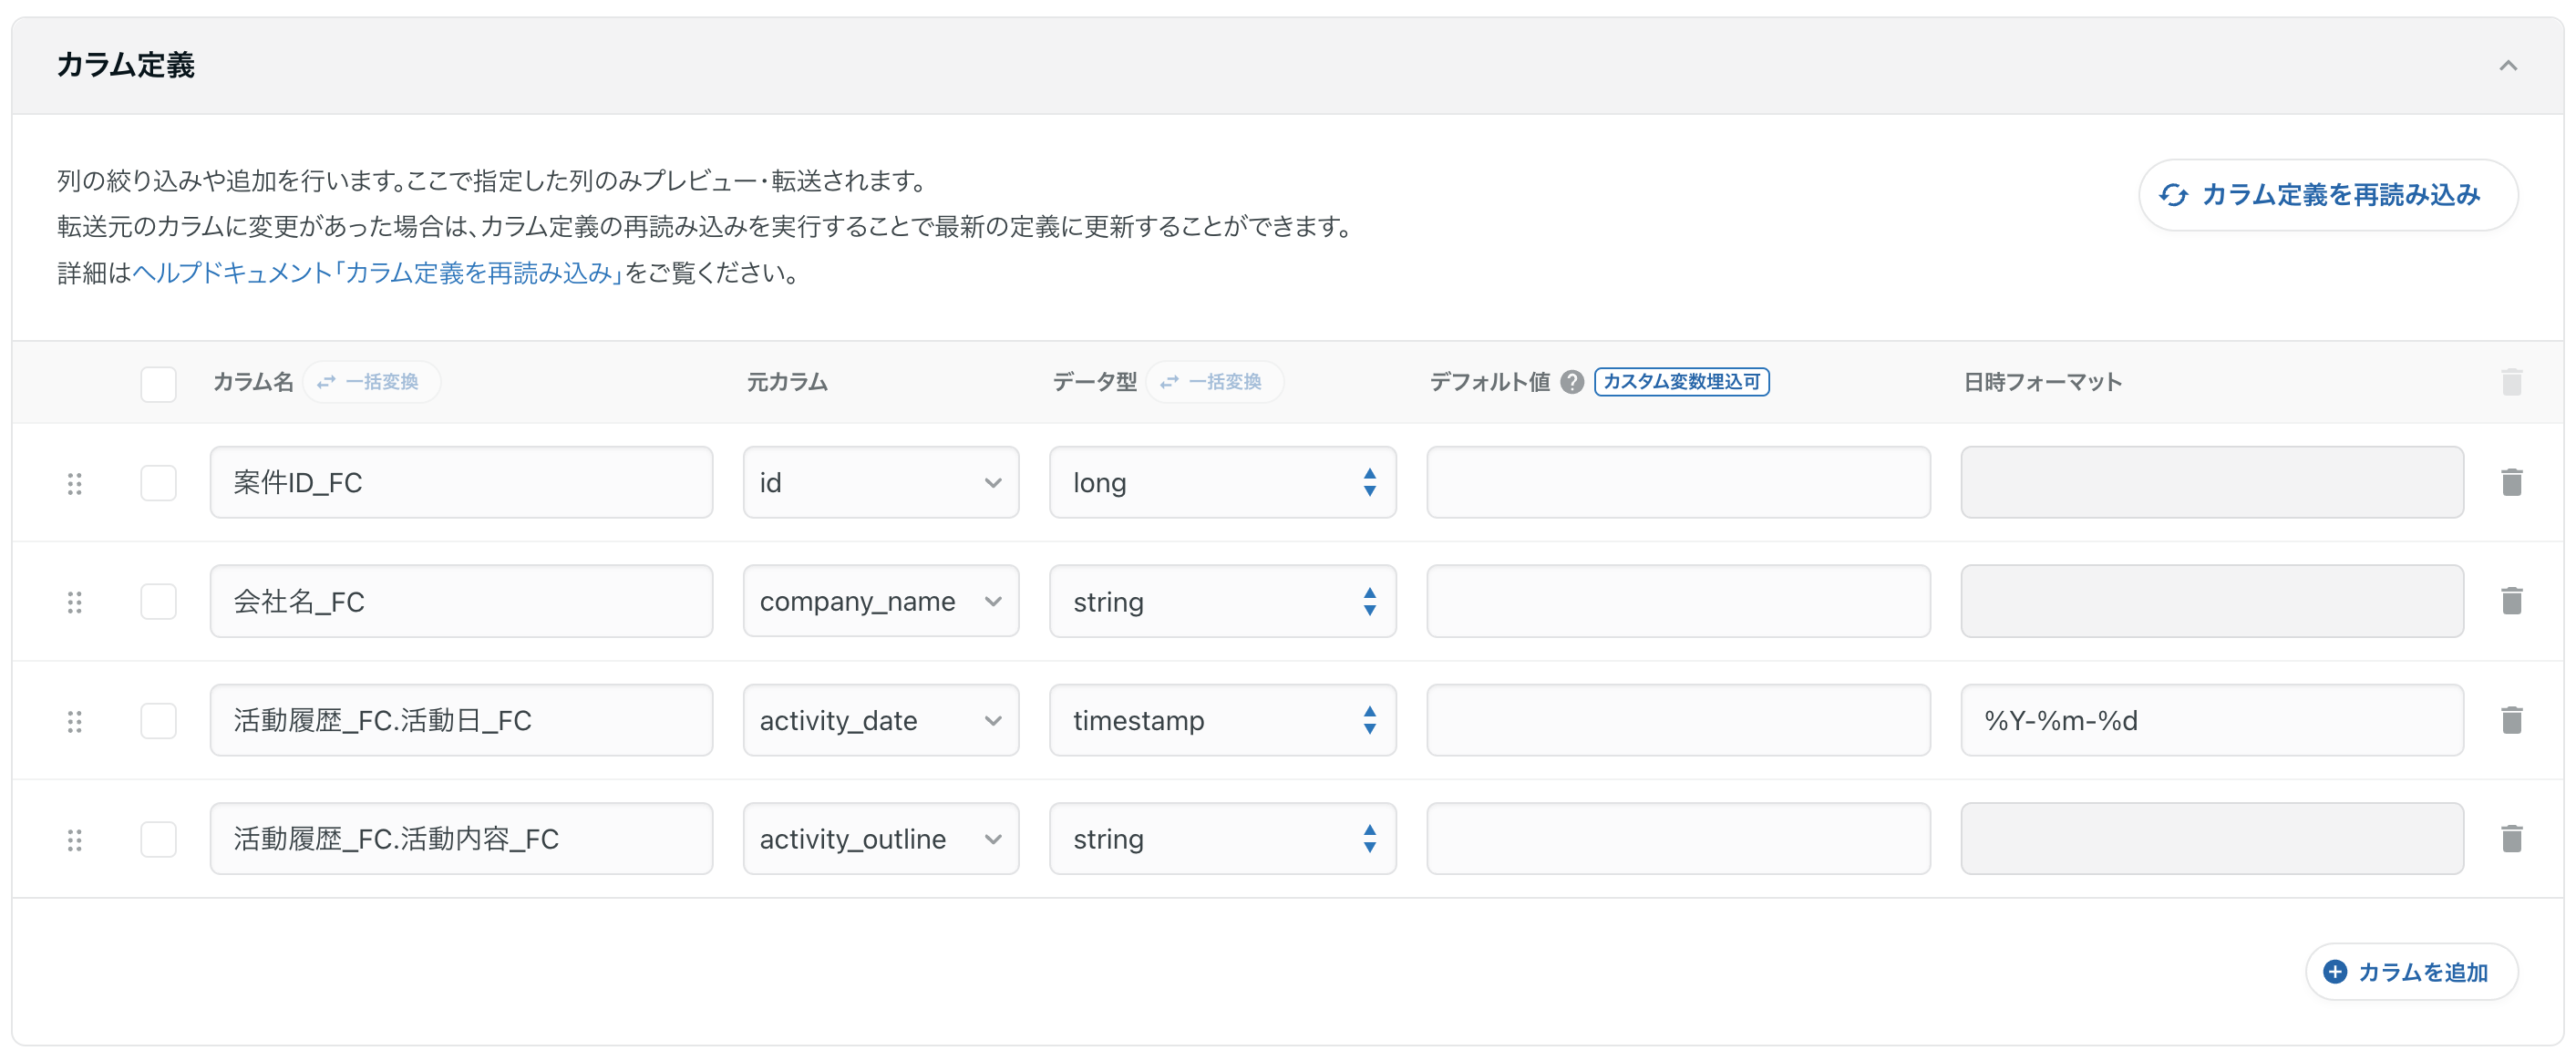Viewport: 2576px width, 1061px height.
Task: Collapse the カラム定義 section chevron
Action: pos(2507,66)
